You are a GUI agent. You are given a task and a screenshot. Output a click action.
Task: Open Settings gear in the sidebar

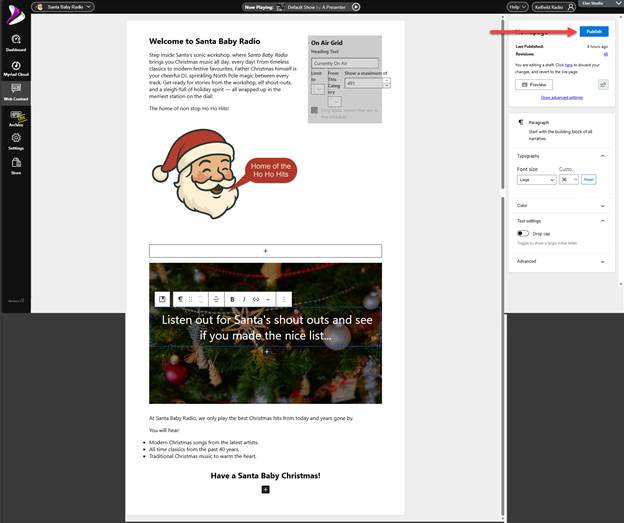pos(16,142)
